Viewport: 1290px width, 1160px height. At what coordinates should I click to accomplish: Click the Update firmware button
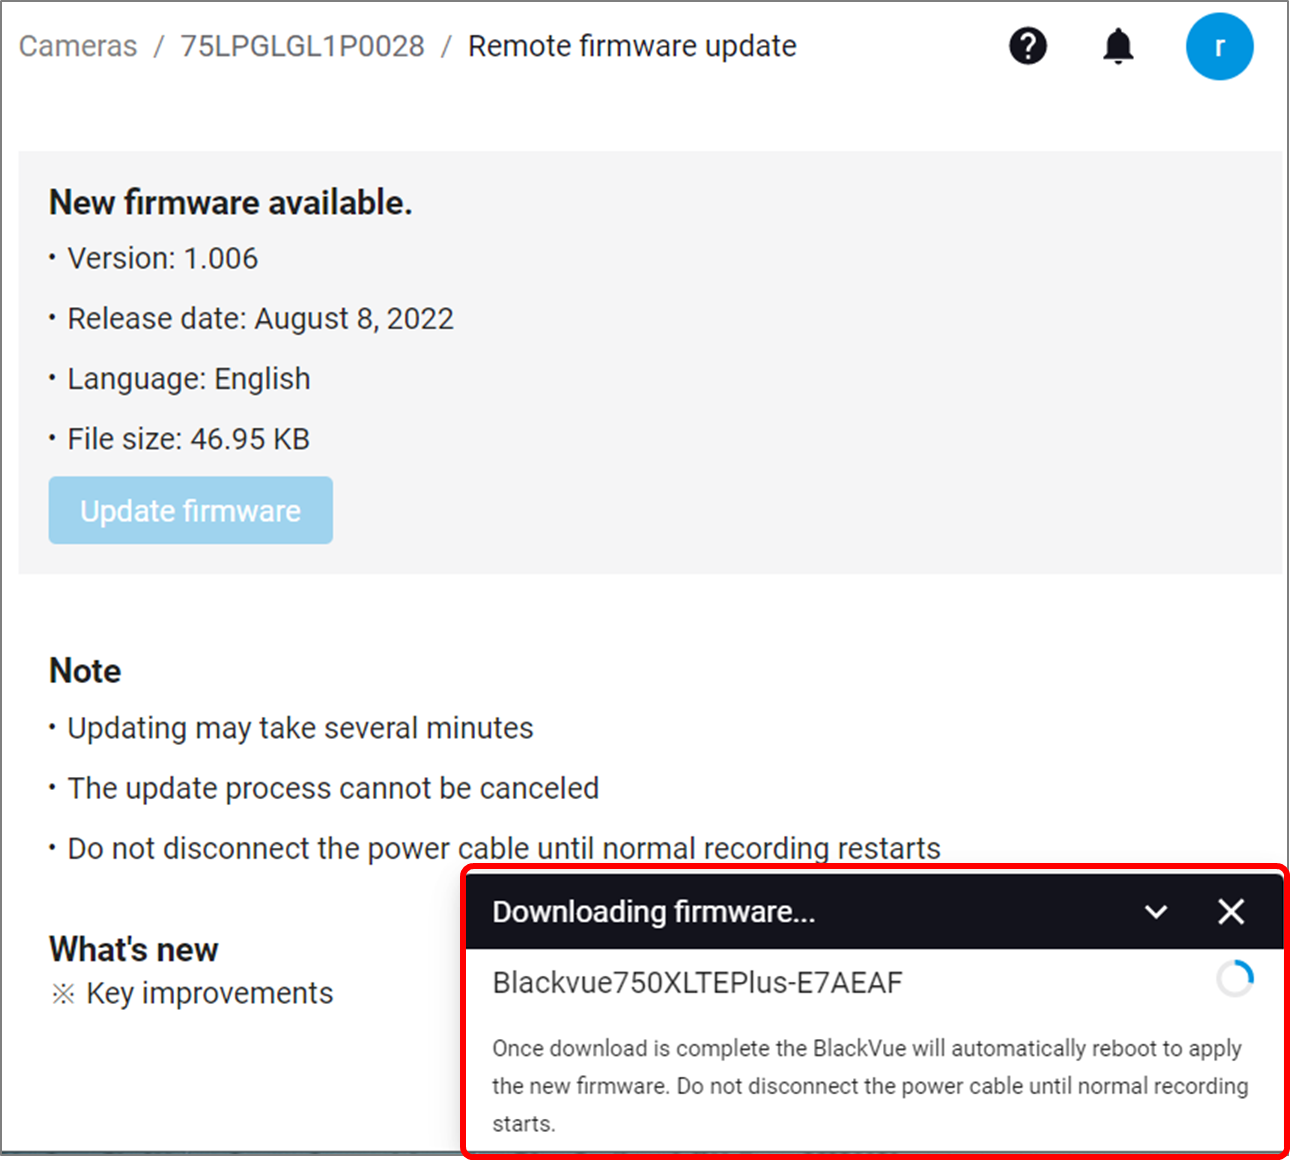[x=190, y=510]
